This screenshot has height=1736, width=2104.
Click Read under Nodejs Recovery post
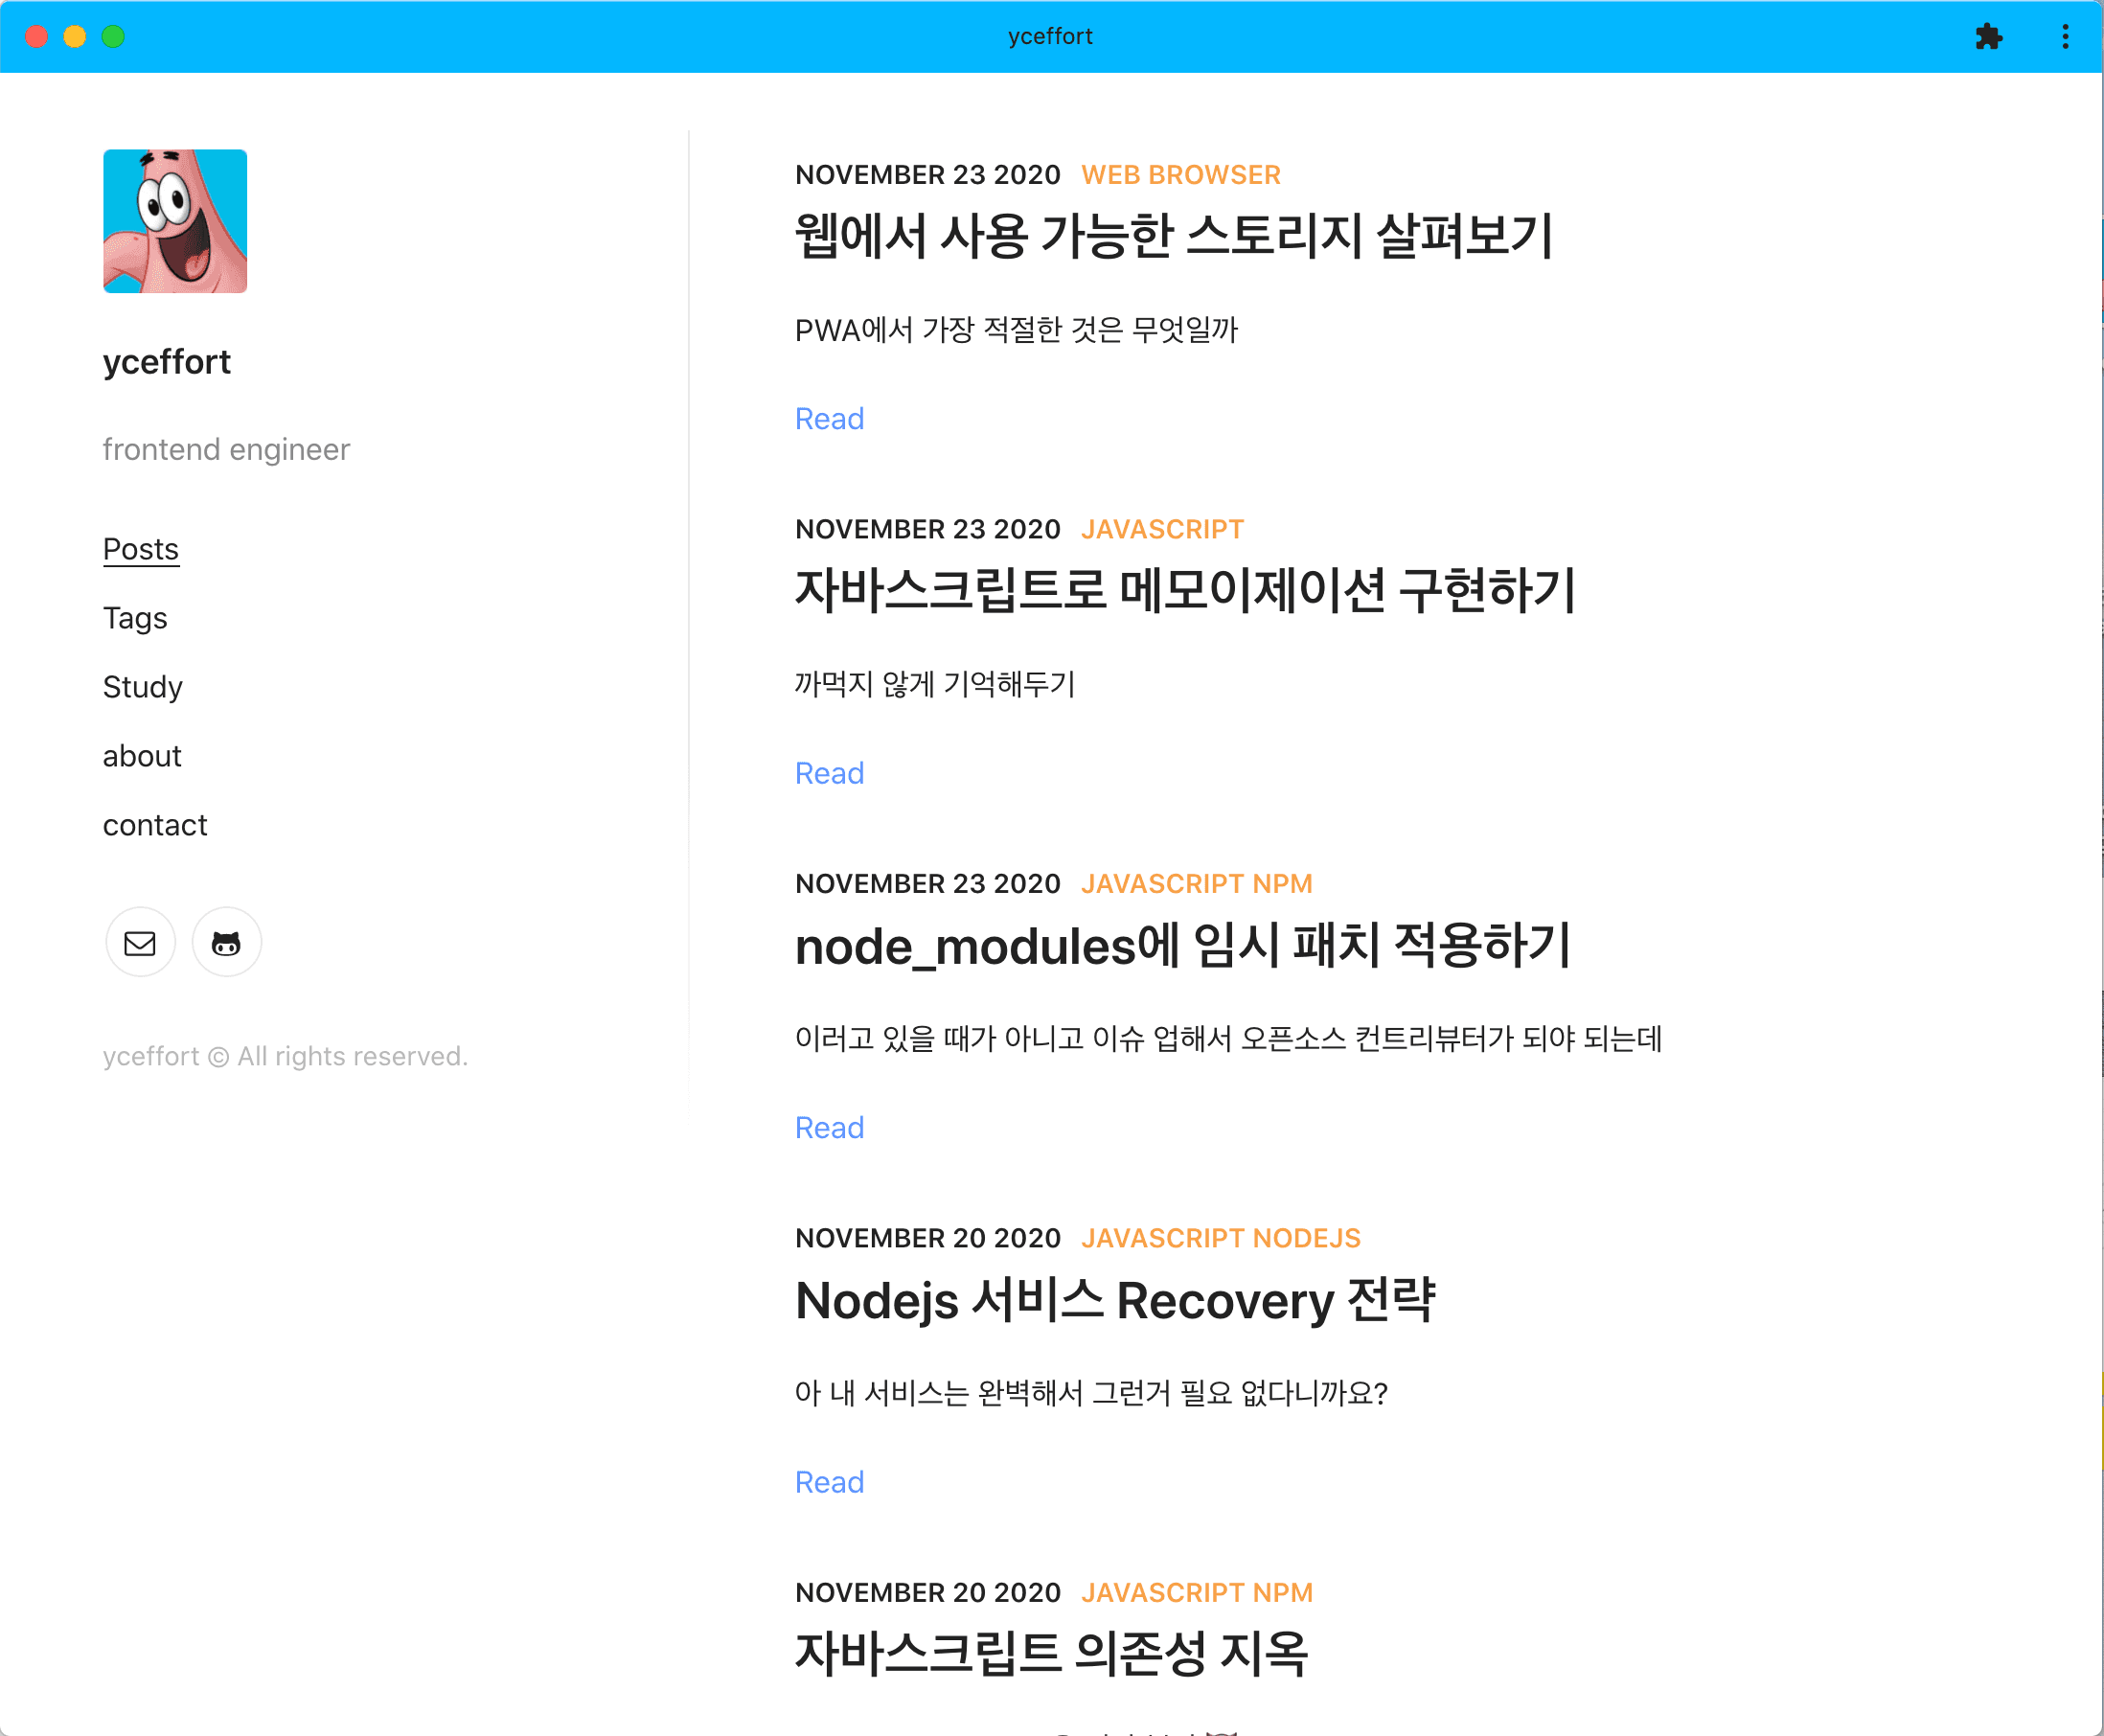(x=829, y=1482)
